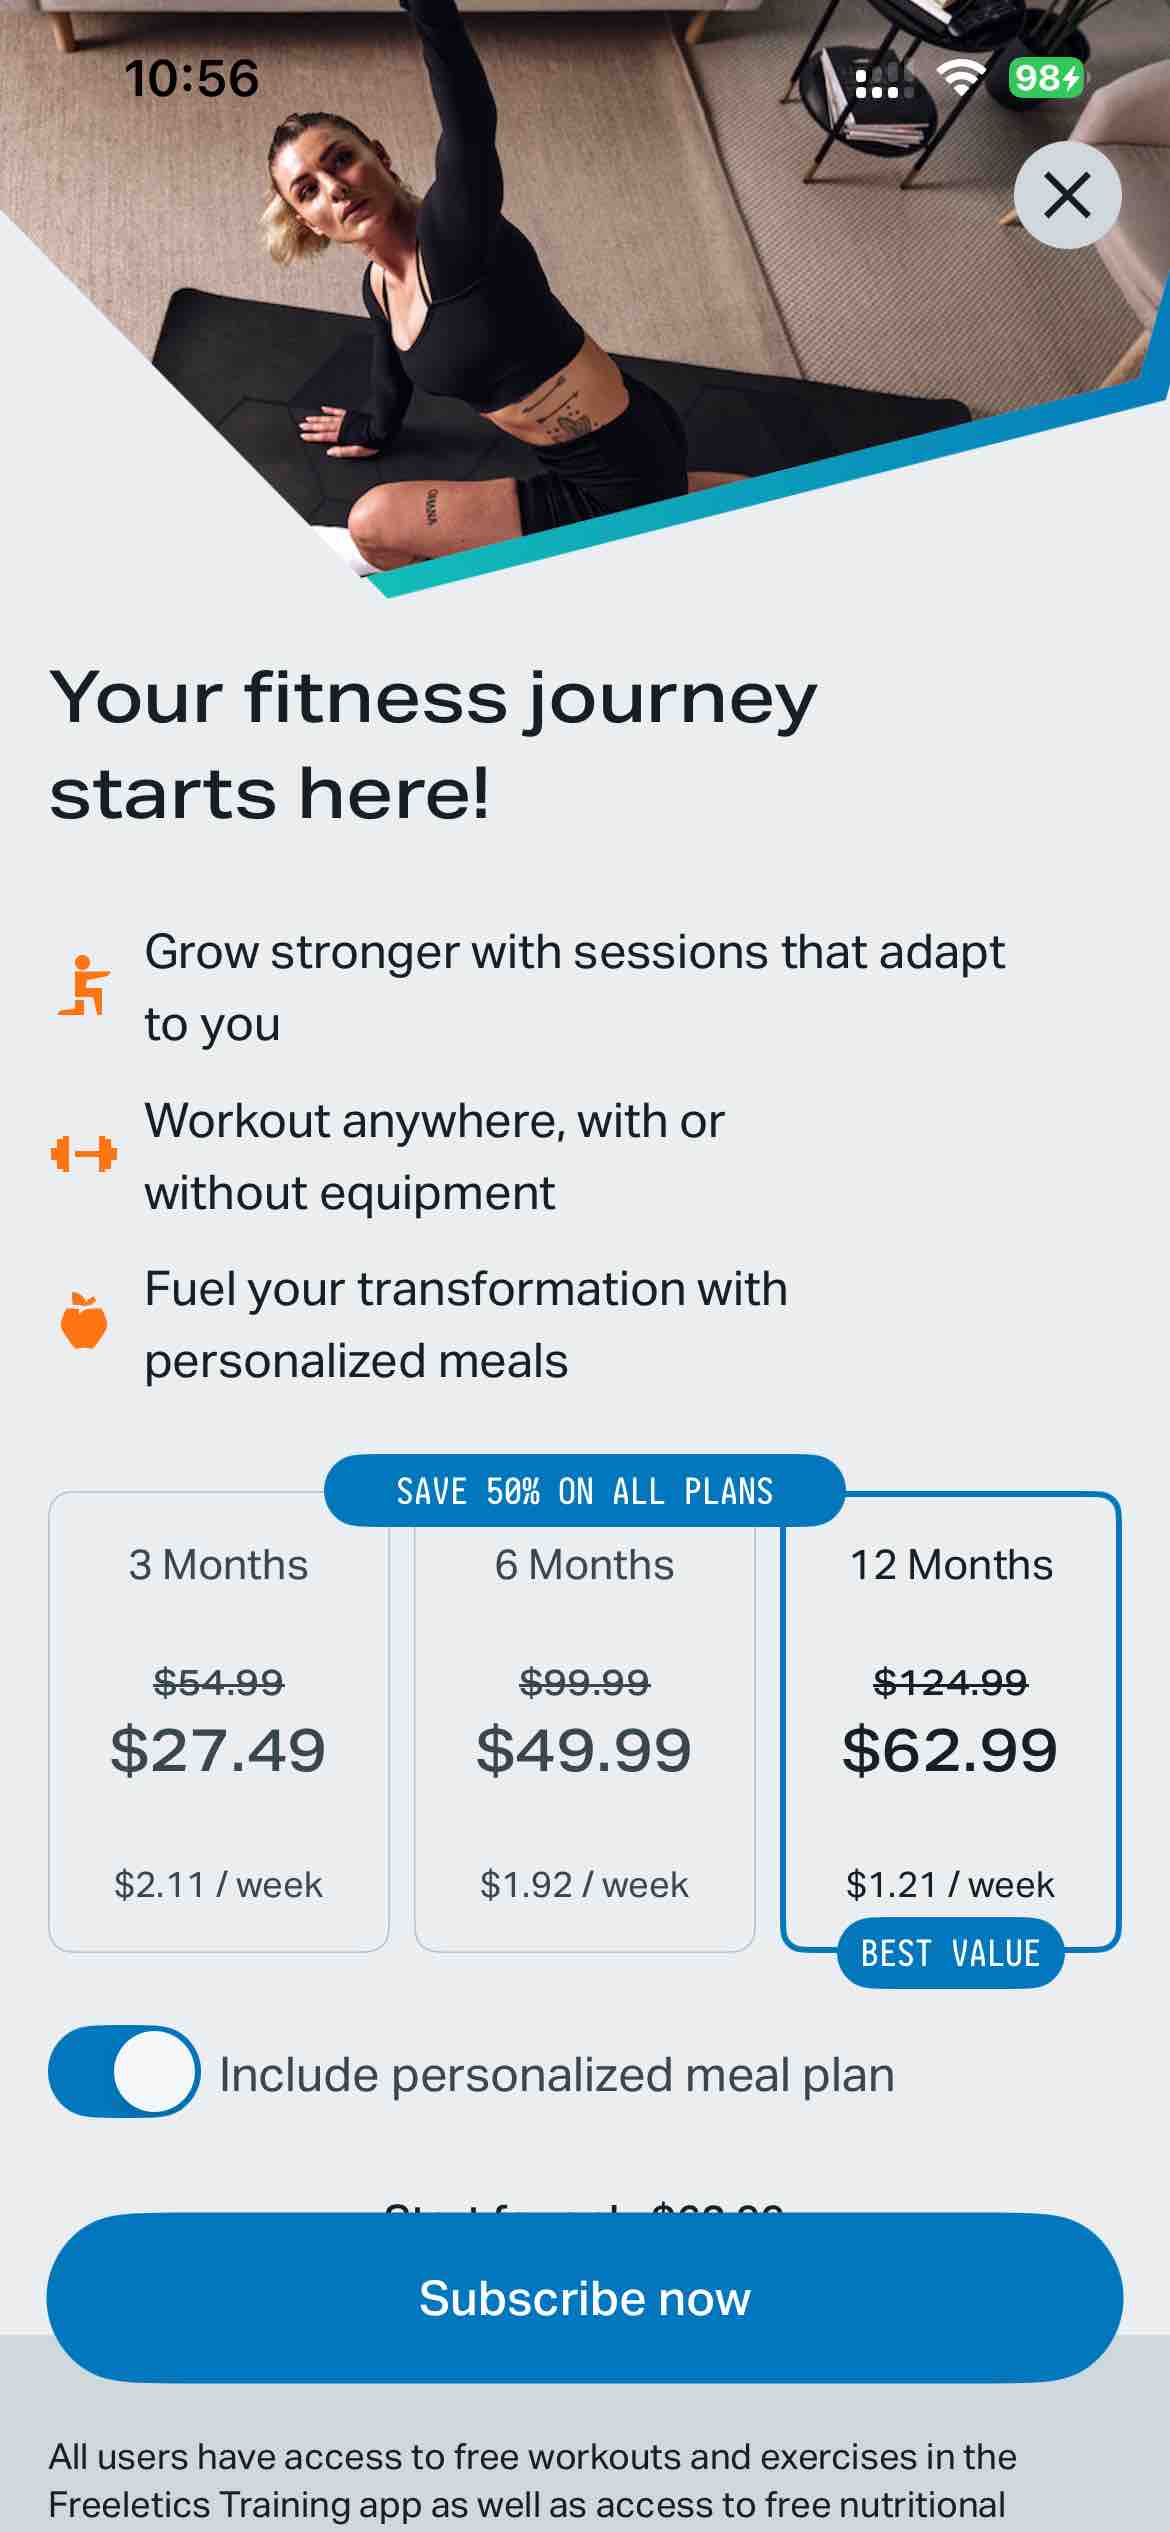Click the $1.21 per week label
Screen dimensions: 1170x2532
coord(951,1884)
